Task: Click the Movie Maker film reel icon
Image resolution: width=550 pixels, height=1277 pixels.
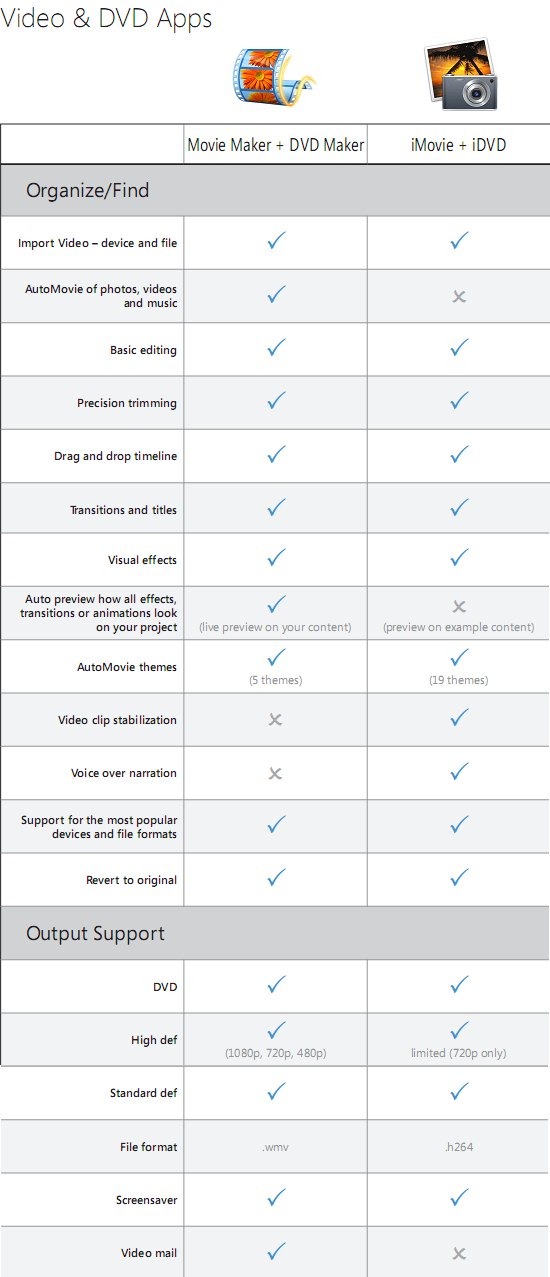Action: pyautogui.click(x=274, y=78)
